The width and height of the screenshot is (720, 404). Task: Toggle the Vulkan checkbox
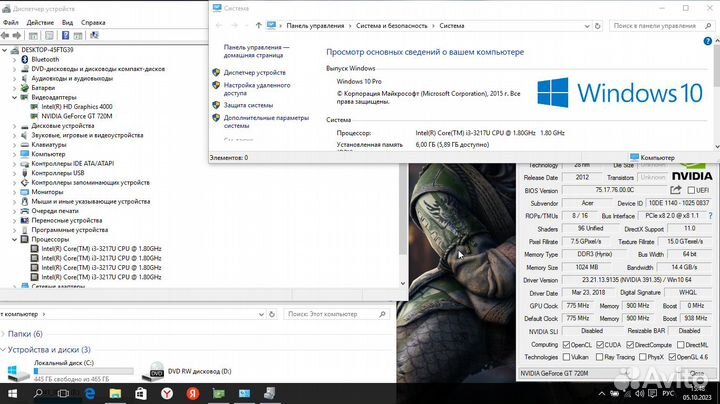click(x=566, y=357)
